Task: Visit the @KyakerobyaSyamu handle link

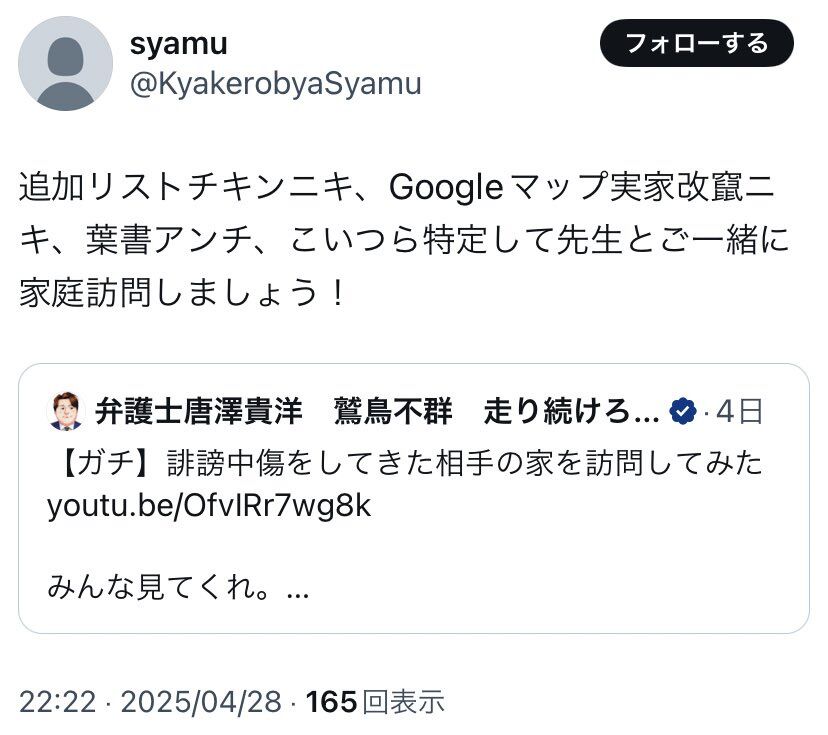Action: tap(276, 84)
